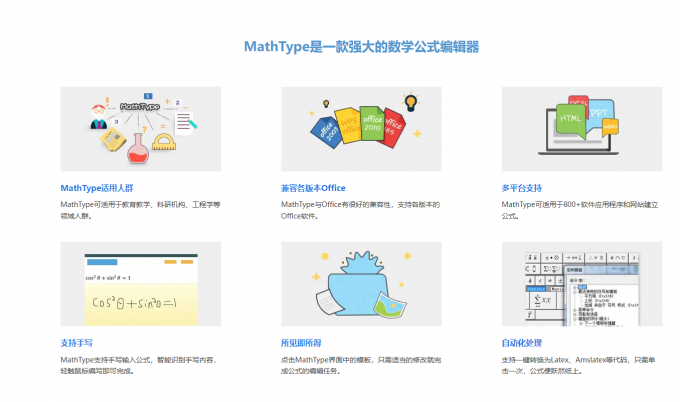Click the description mentioning Latex、Amslatex
The width and height of the screenshot is (680, 402).
[579, 365]
